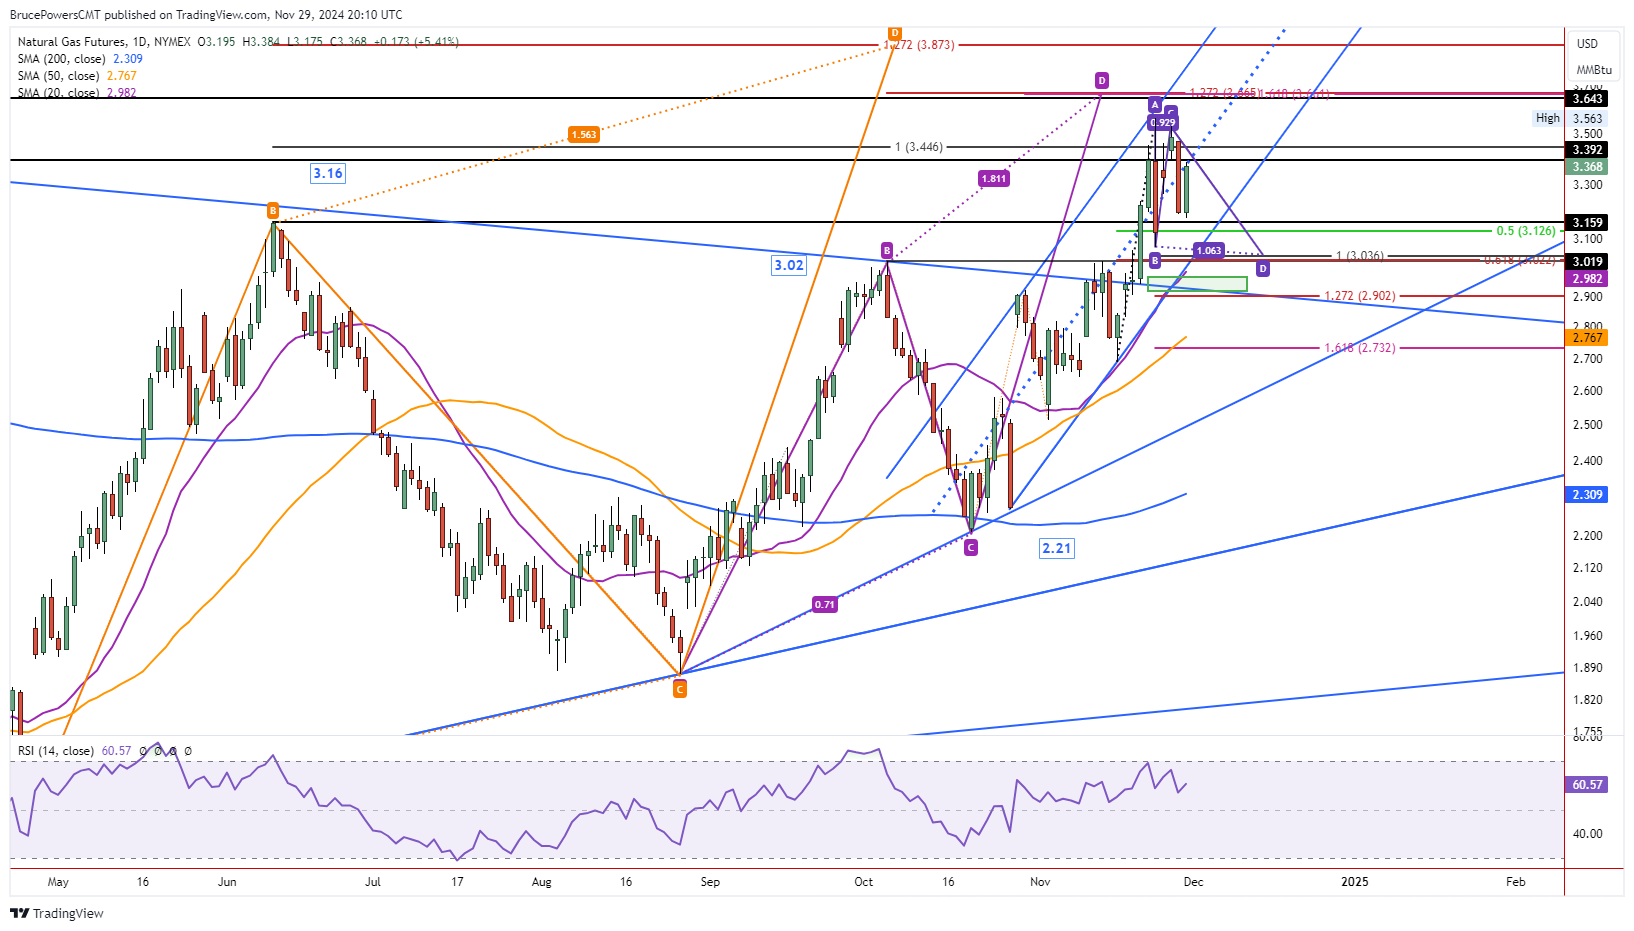The image size is (1634, 931).
Task: Select the 1.272 (2.902) Fibonacci label
Action: click(1360, 296)
